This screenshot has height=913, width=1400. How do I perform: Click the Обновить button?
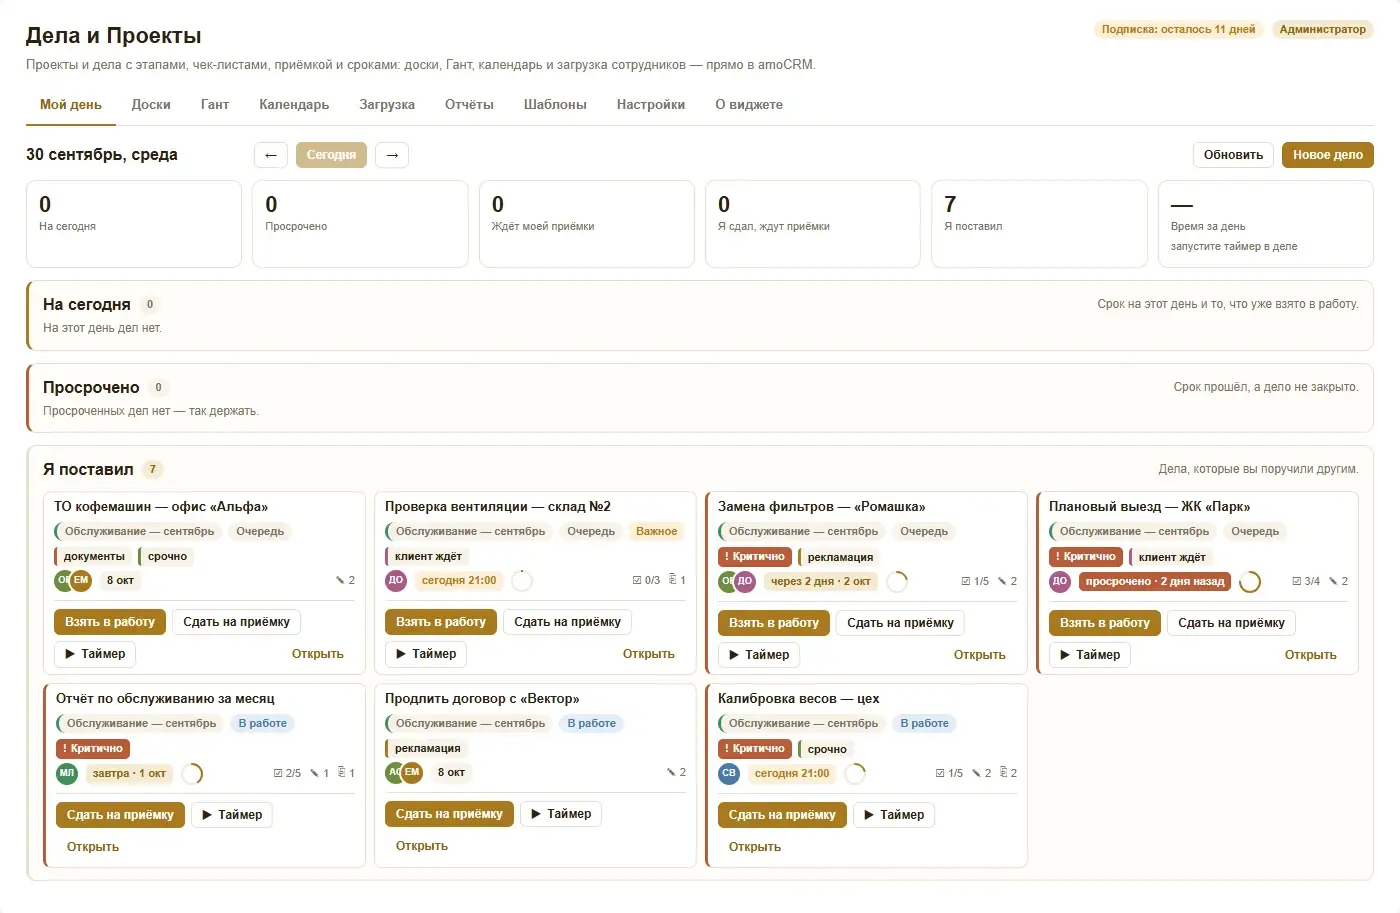pyautogui.click(x=1233, y=155)
